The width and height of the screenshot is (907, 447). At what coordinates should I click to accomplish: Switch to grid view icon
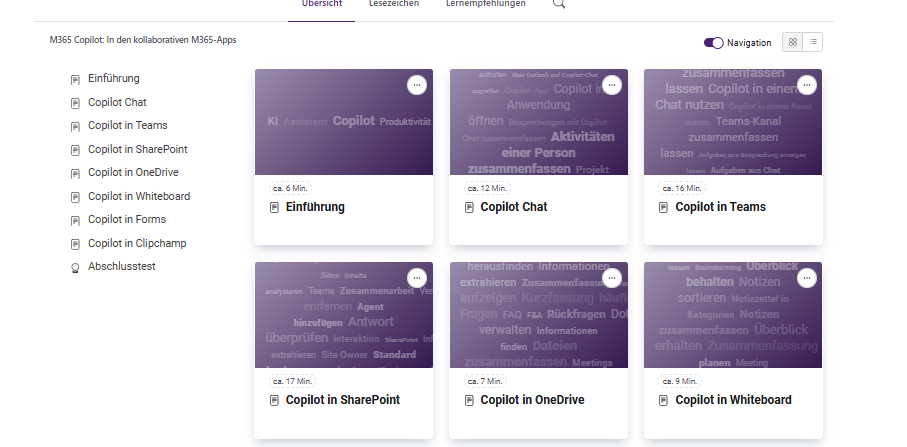[792, 42]
